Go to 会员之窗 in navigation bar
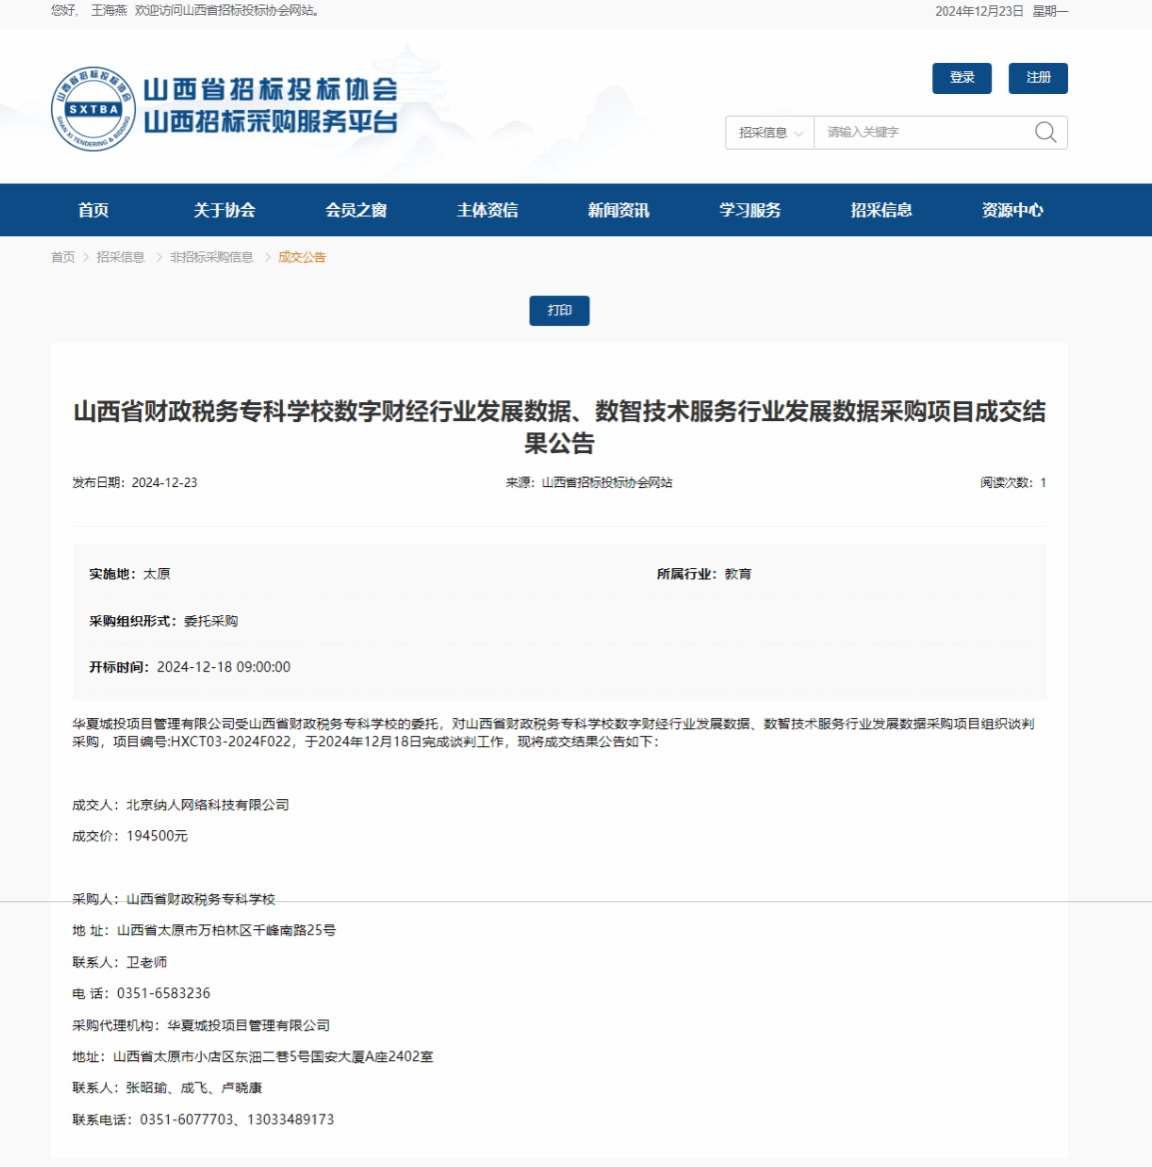 point(356,210)
